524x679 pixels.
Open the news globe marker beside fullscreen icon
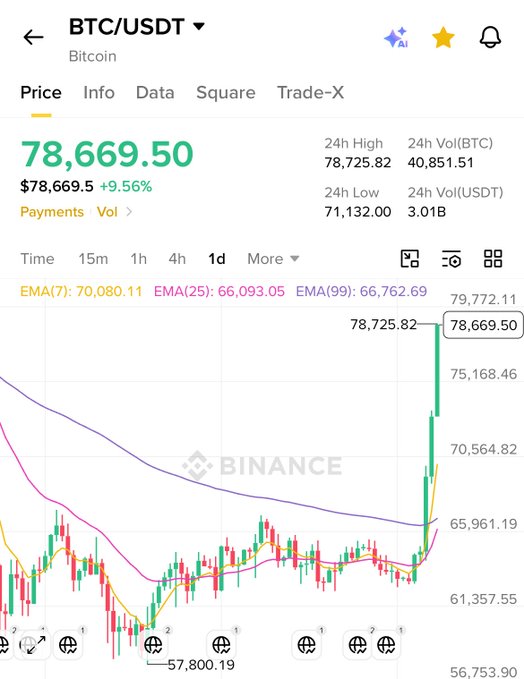click(68, 645)
